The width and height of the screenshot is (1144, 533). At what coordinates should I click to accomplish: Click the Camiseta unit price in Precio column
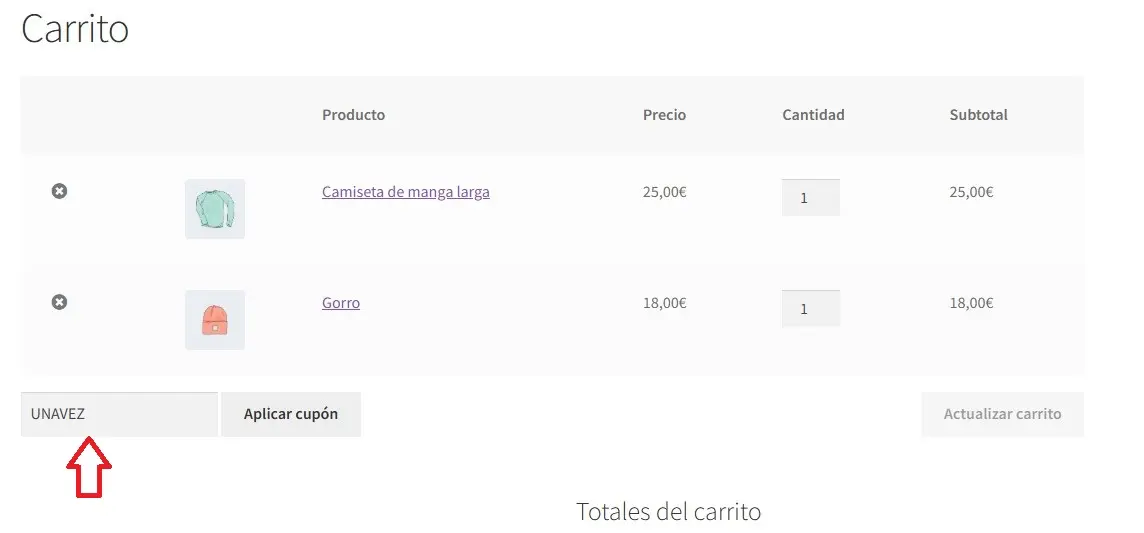click(x=664, y=192)
